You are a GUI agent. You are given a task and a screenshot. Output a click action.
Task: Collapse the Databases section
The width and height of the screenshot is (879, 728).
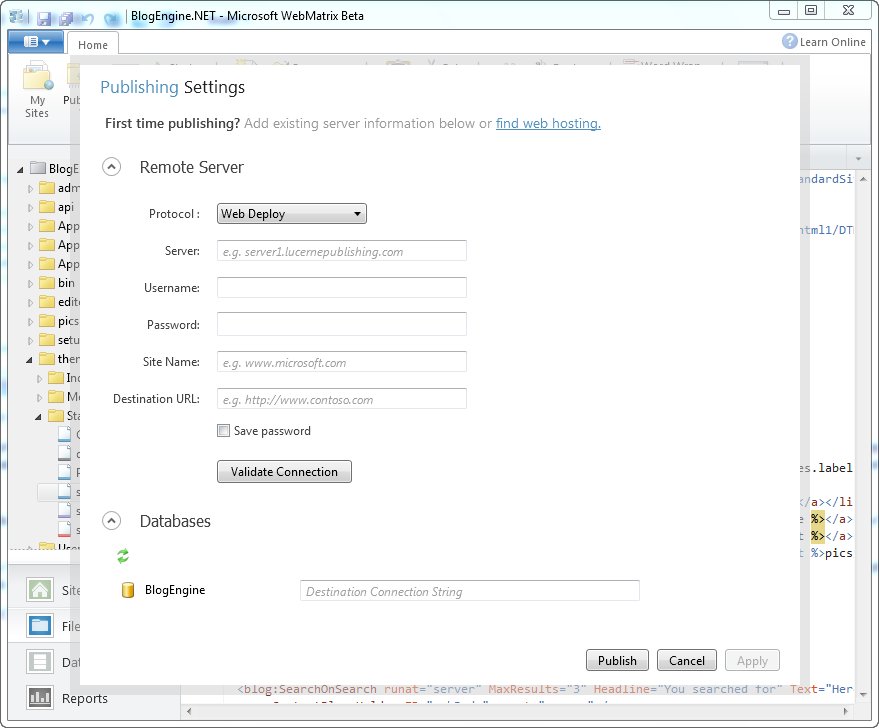112,521
